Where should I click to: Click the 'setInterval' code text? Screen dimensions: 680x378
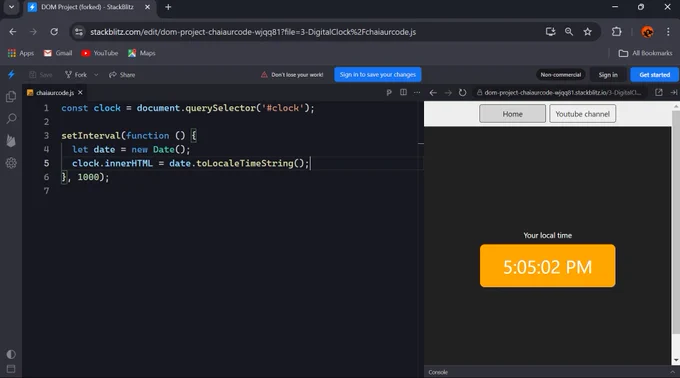[x=91, y=135]
